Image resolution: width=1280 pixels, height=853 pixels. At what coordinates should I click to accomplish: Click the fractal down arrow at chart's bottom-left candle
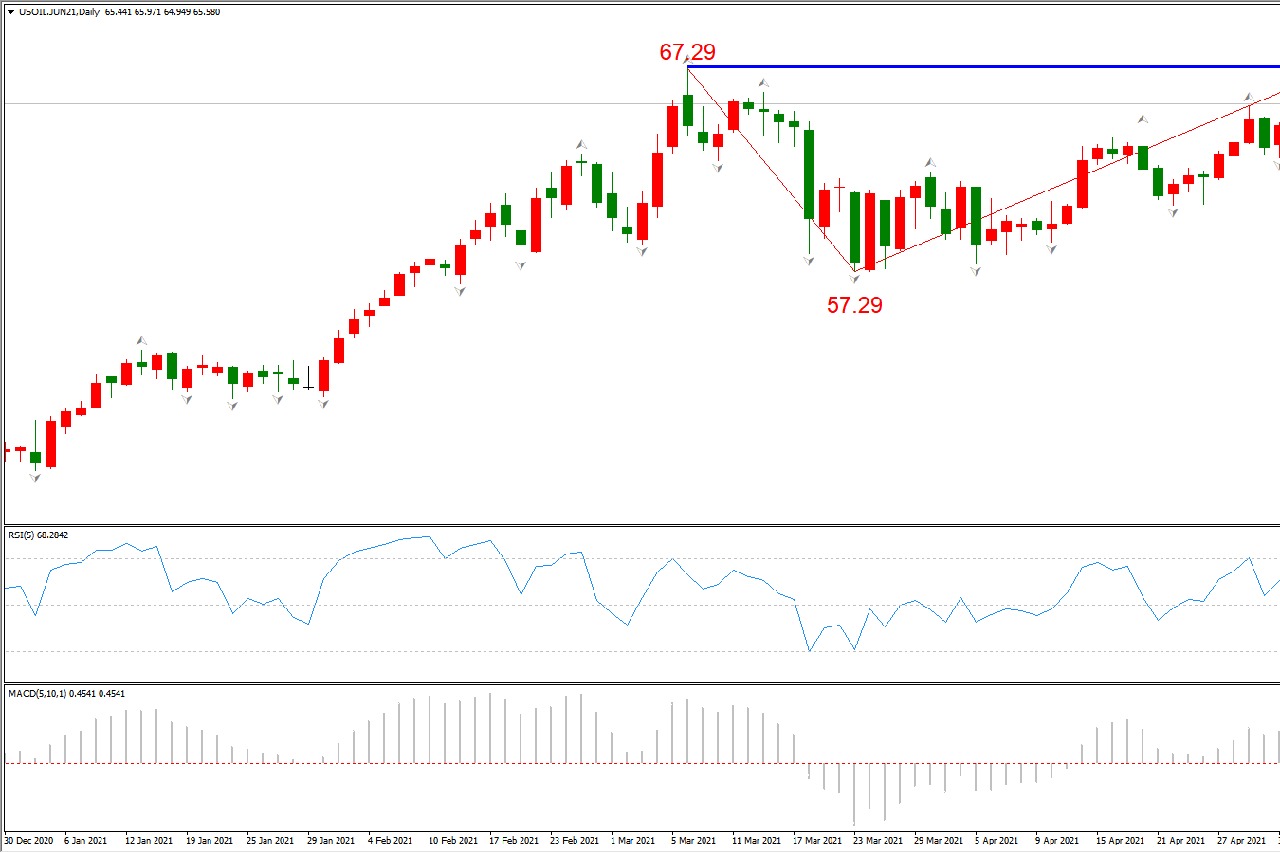click(x=35, y=478)
